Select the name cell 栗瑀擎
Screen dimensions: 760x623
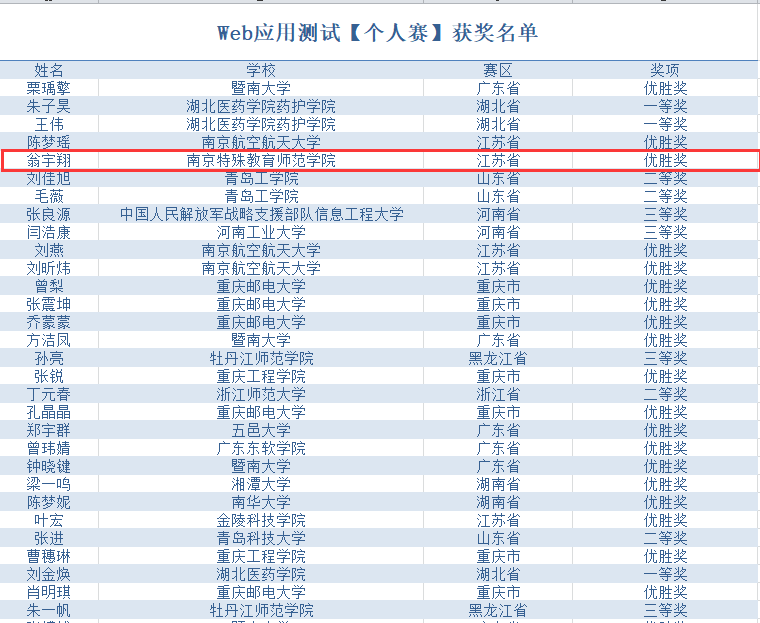coord(49,88)
